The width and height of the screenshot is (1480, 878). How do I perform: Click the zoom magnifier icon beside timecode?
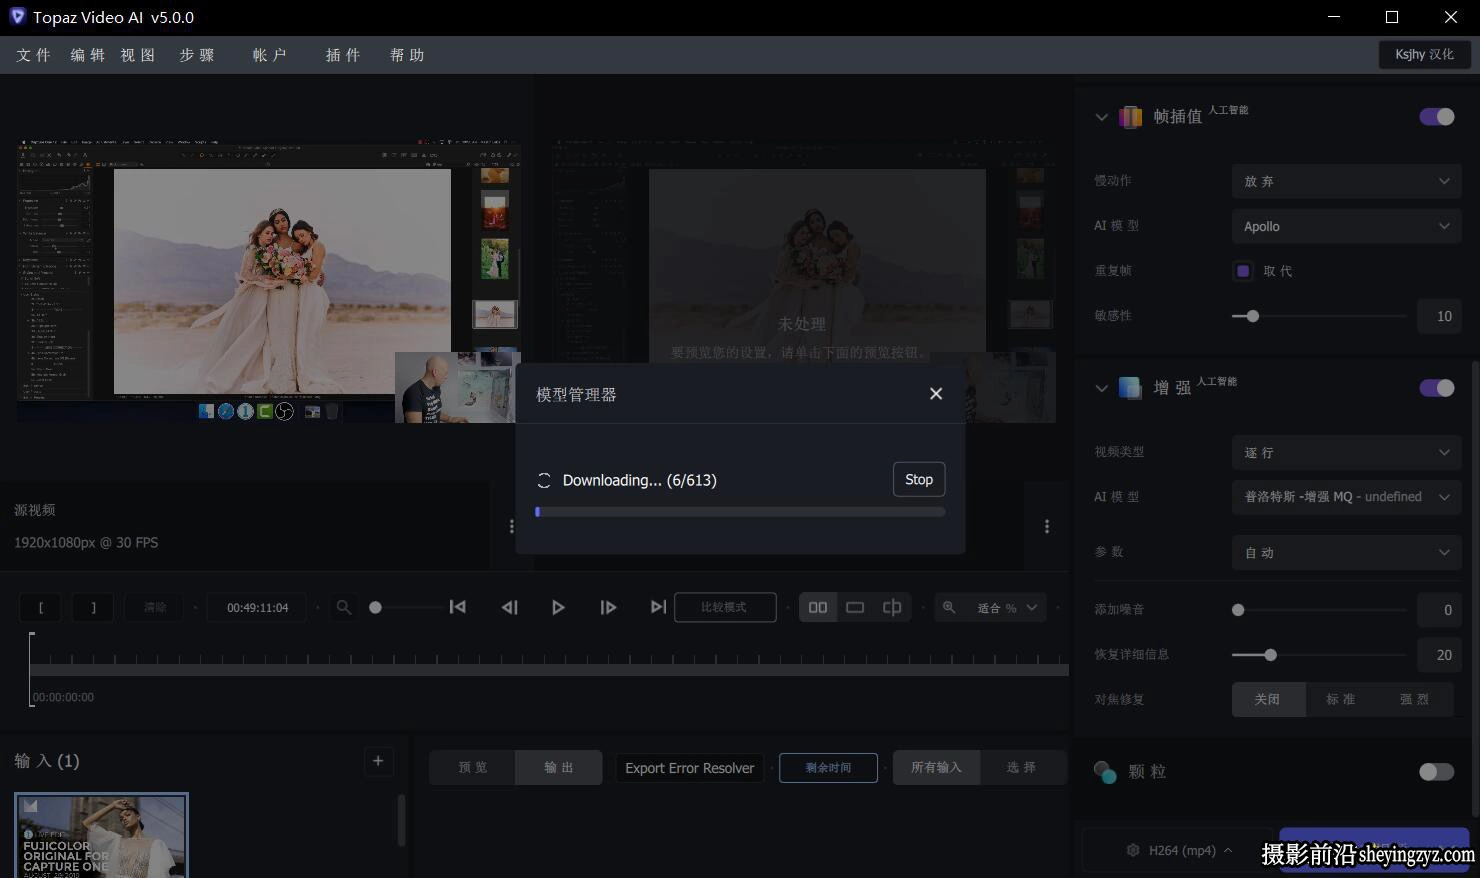(344, 607)
